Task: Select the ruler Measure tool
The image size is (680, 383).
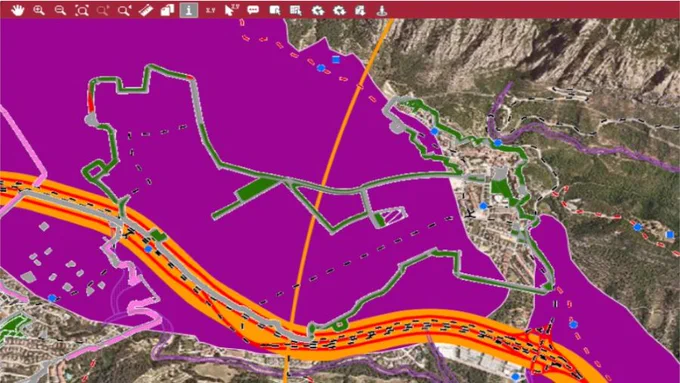Action: [146, 10]
